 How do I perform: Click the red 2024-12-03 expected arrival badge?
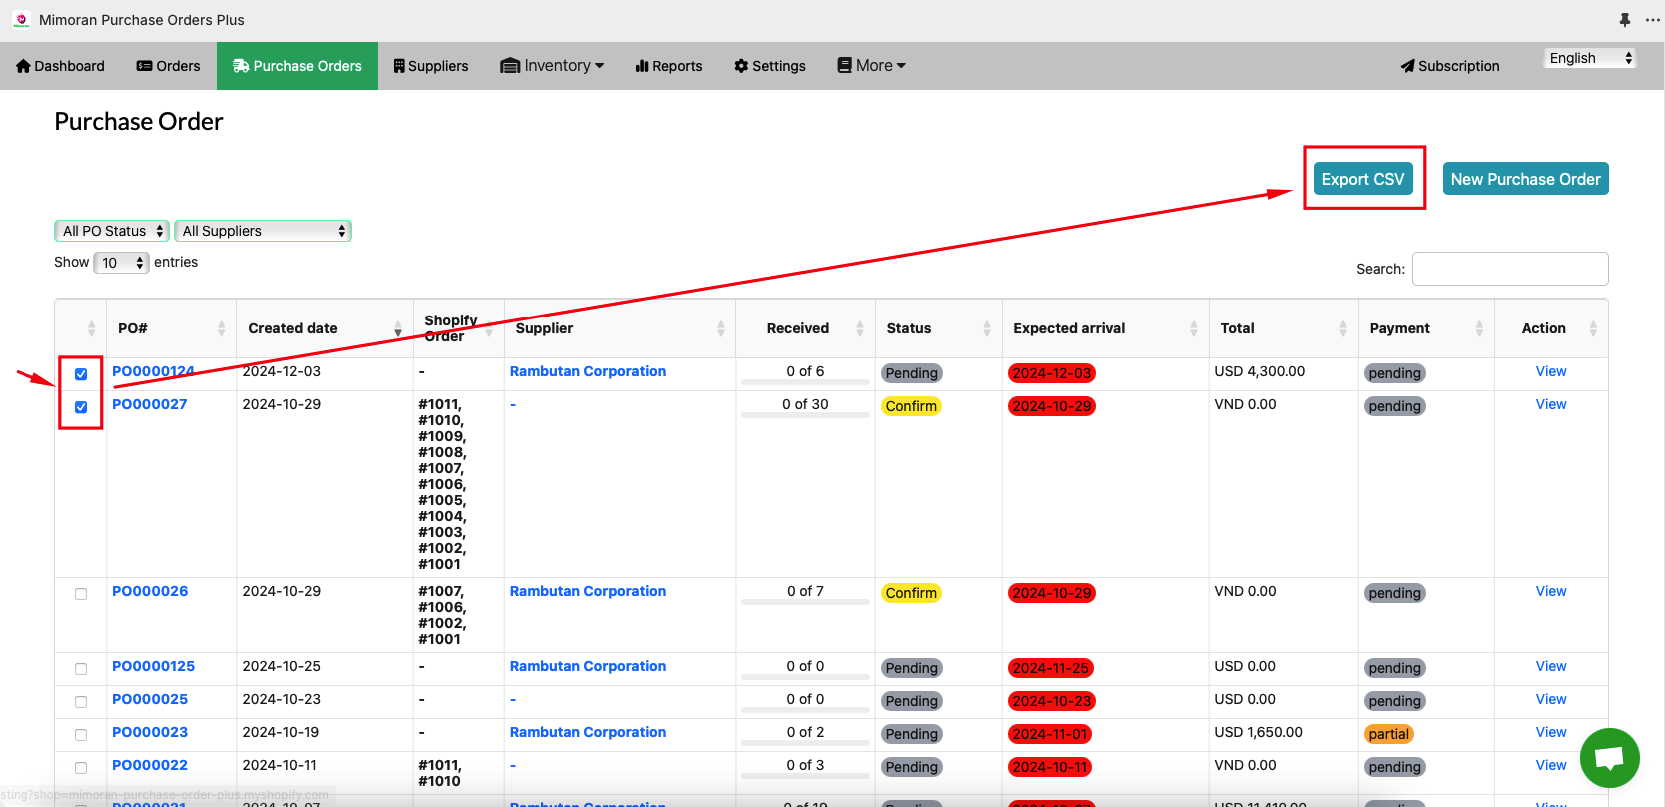1051,373
